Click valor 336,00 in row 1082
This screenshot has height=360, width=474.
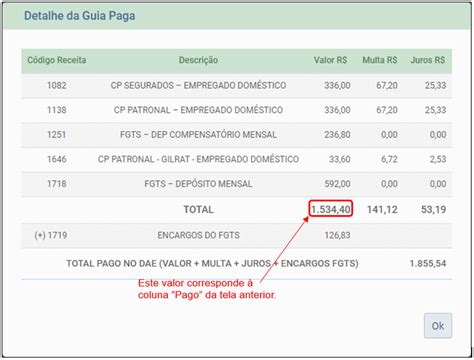(x=337, y=85)
